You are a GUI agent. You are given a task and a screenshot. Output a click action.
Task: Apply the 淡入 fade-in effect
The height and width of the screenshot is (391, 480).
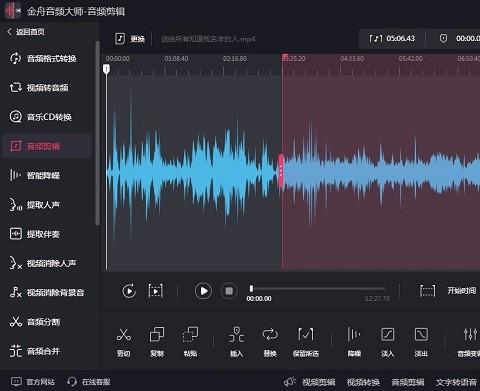pyautogui.click(x=387, y=341)
